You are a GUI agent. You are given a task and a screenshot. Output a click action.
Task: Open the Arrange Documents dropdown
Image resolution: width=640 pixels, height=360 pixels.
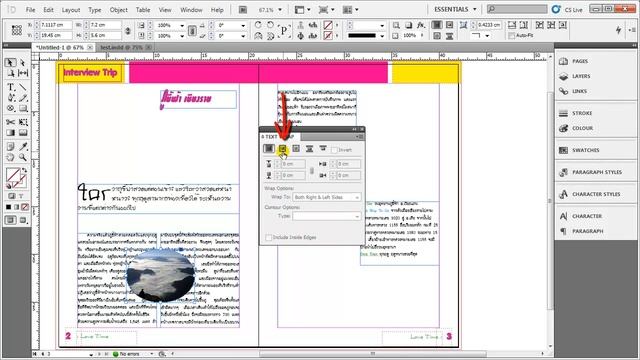(351, 9)
